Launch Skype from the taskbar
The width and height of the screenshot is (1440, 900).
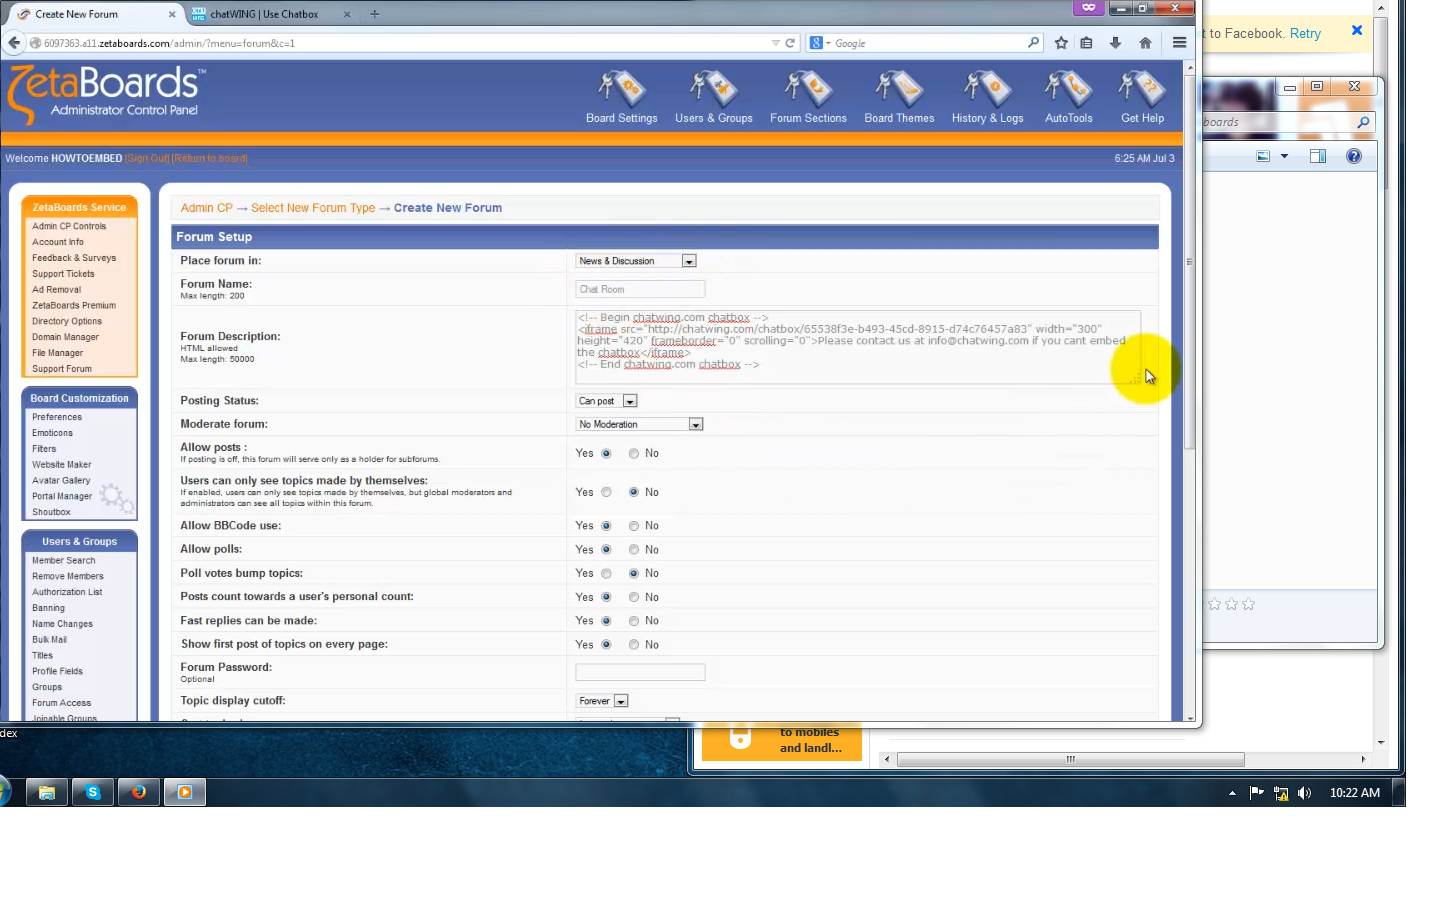click(92, 792)
